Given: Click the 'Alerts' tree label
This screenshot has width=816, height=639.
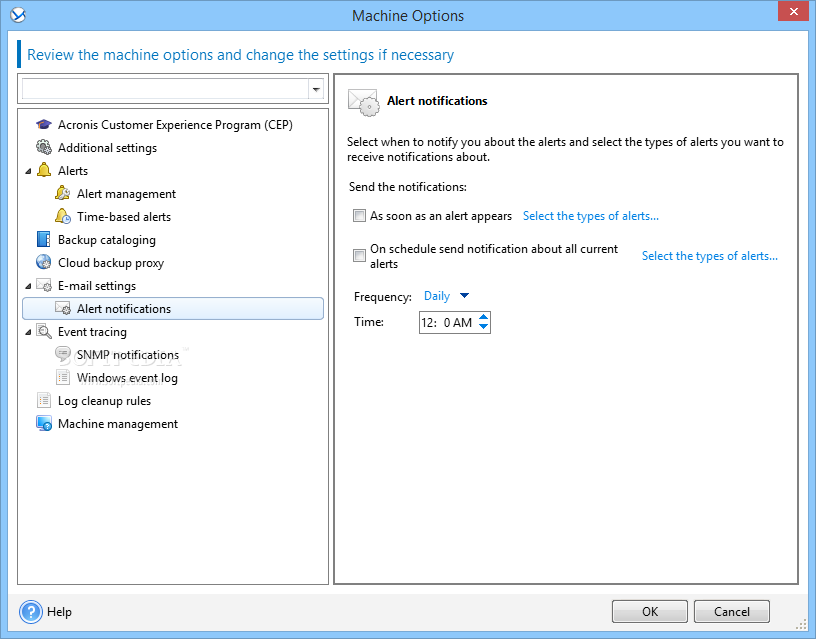Looking at the screenshot, I should [x=73, y=171].
